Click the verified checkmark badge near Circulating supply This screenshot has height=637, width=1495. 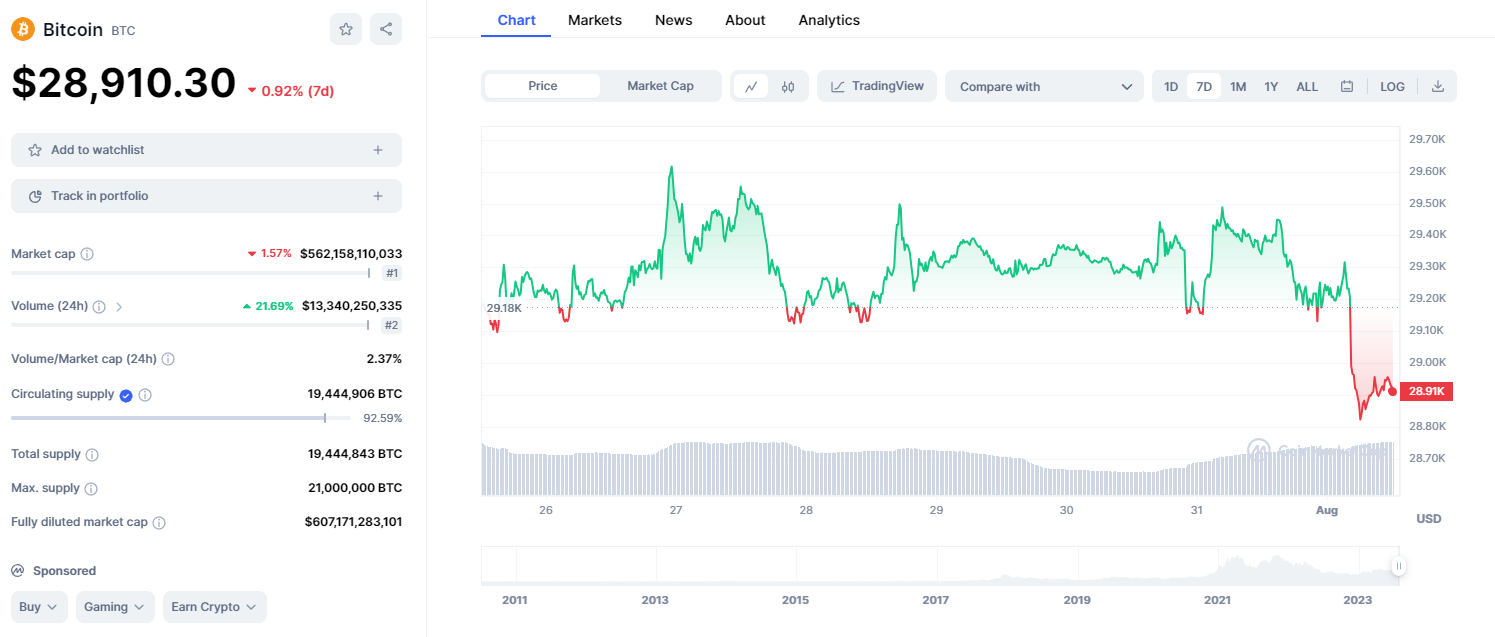point(126,395)
